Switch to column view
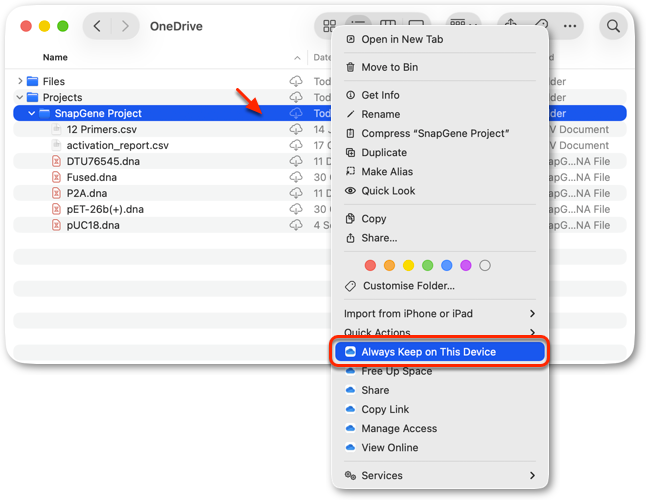Viewport: 646px width, 500px height. tap(388, 24)
